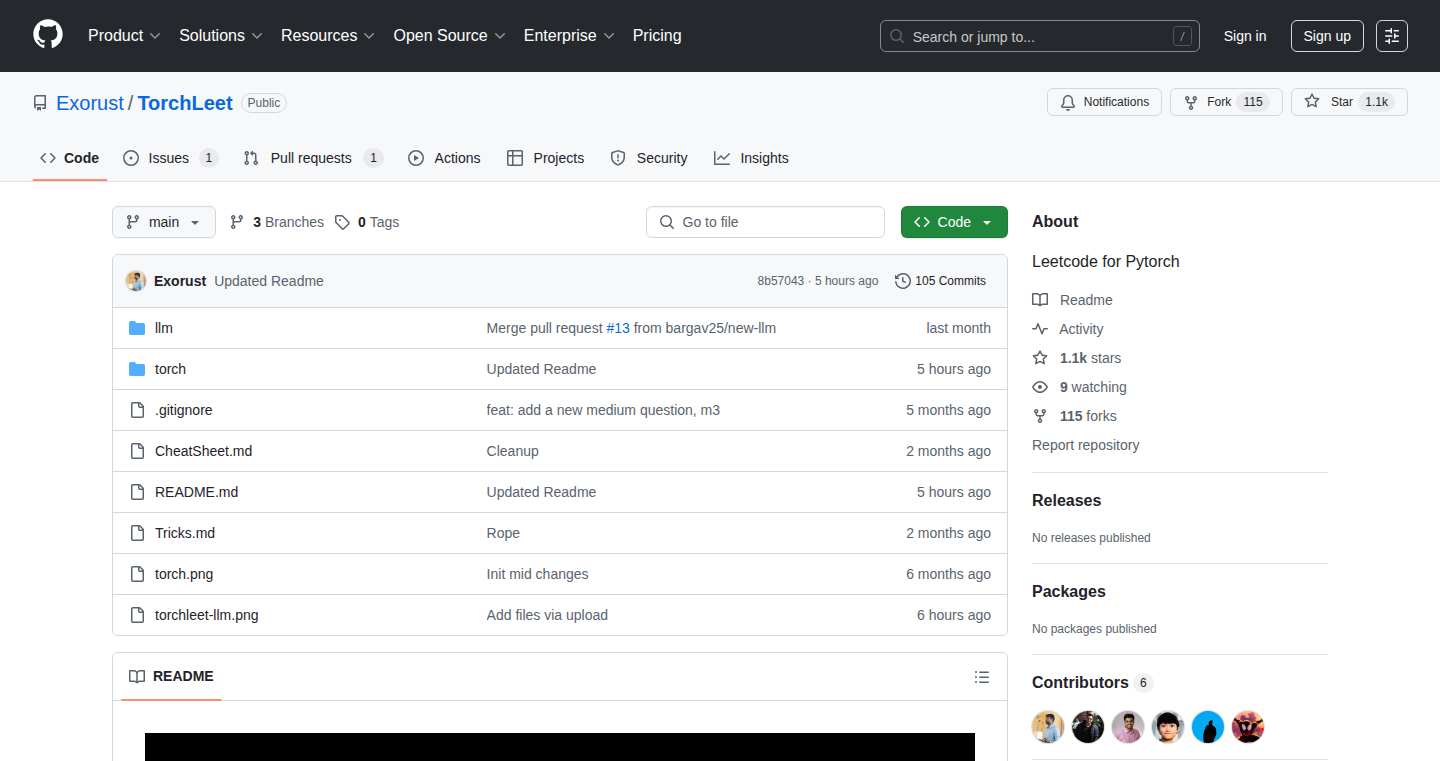This screenshot has height=761, width=1440.
Task: Open the torch folder
Action: click(170, 369)
